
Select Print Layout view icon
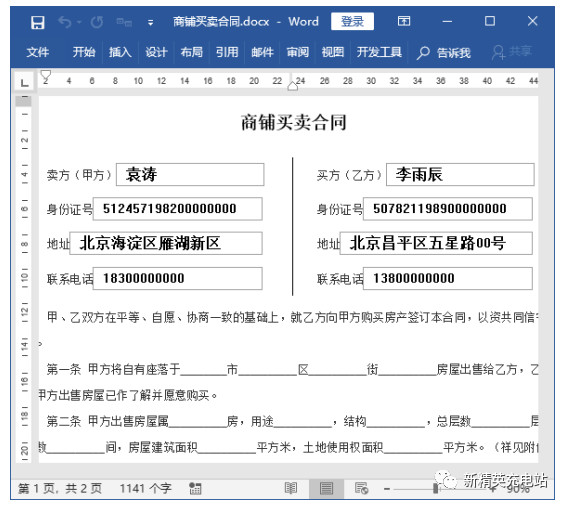coord(326,489)
